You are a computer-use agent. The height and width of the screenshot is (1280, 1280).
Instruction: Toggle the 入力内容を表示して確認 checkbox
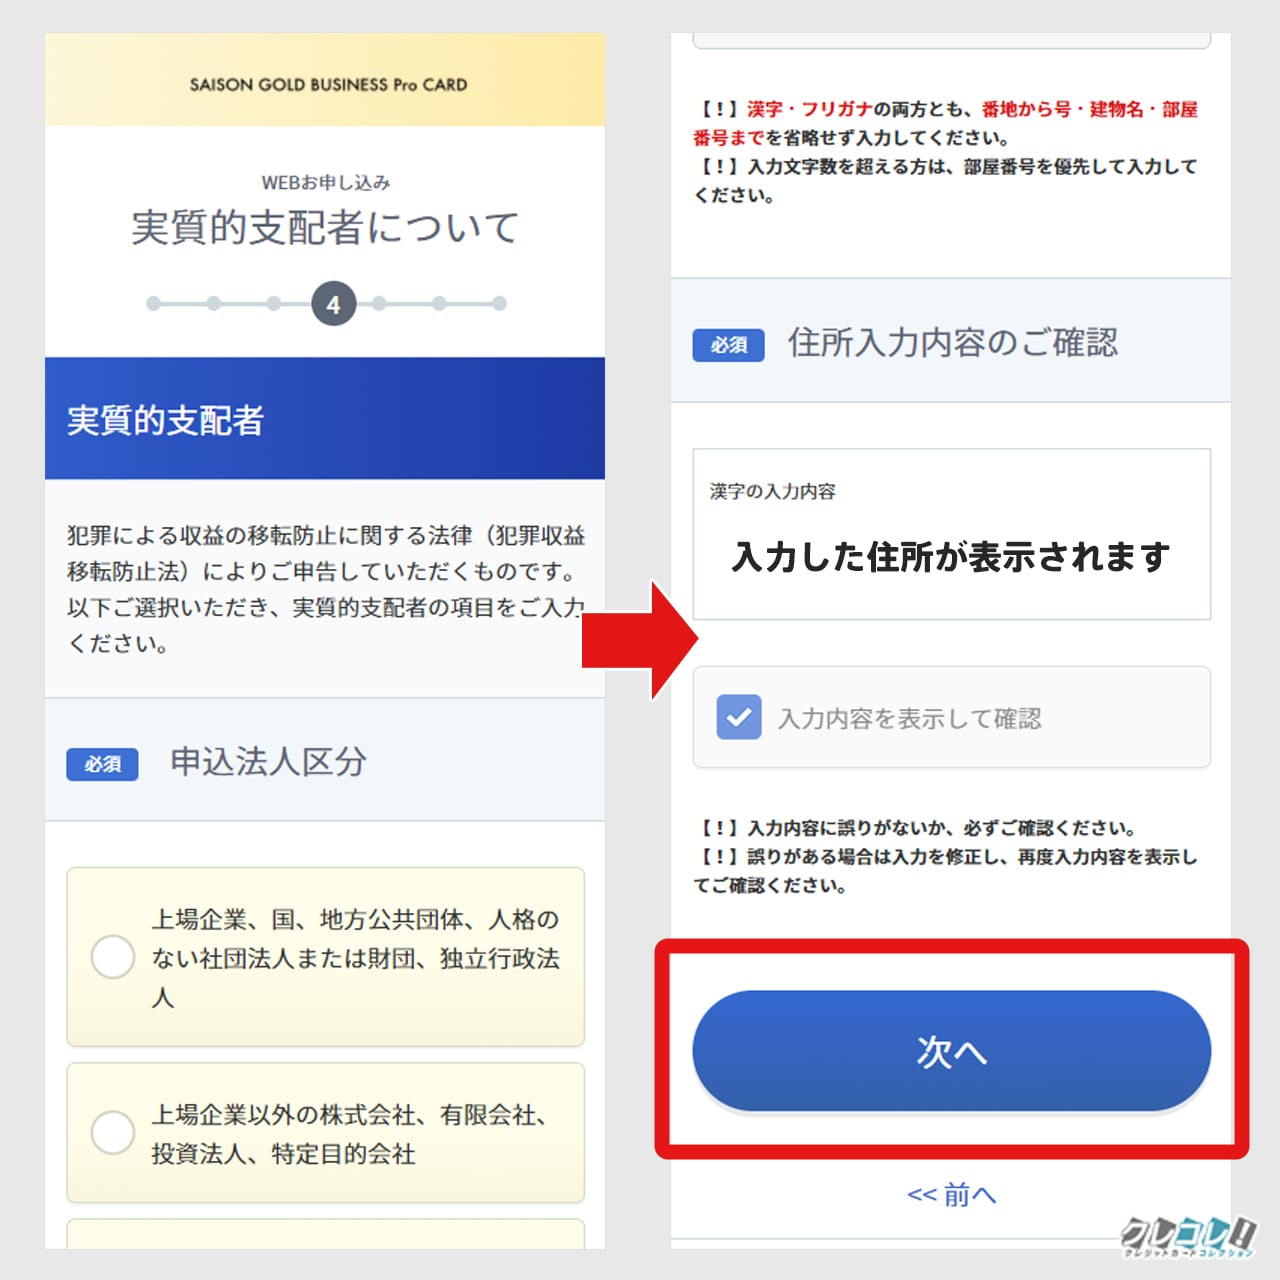(739, 717)
